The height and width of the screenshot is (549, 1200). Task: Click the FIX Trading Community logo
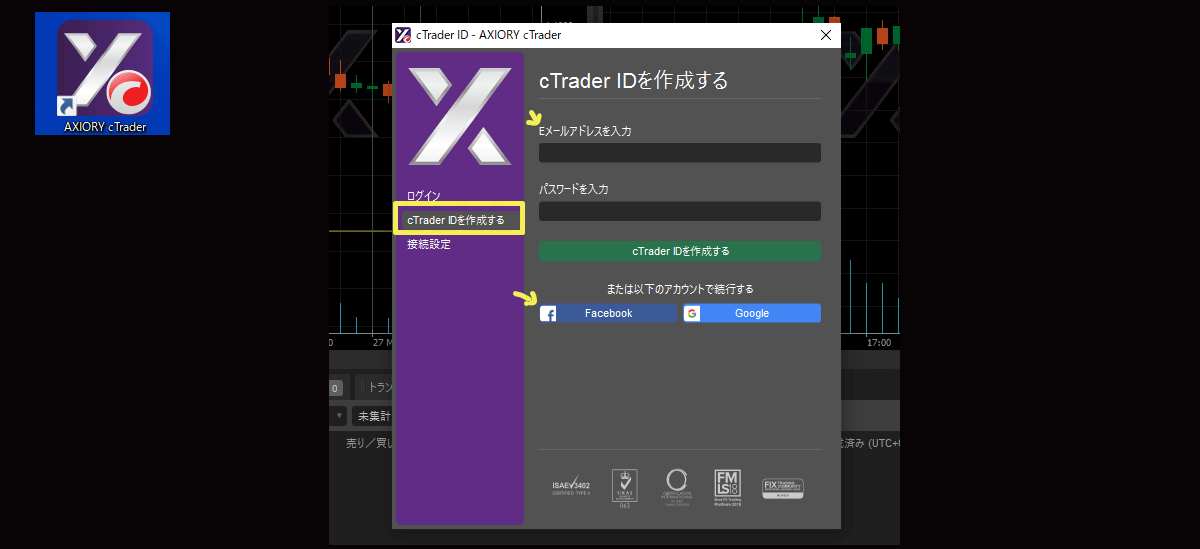783,488
